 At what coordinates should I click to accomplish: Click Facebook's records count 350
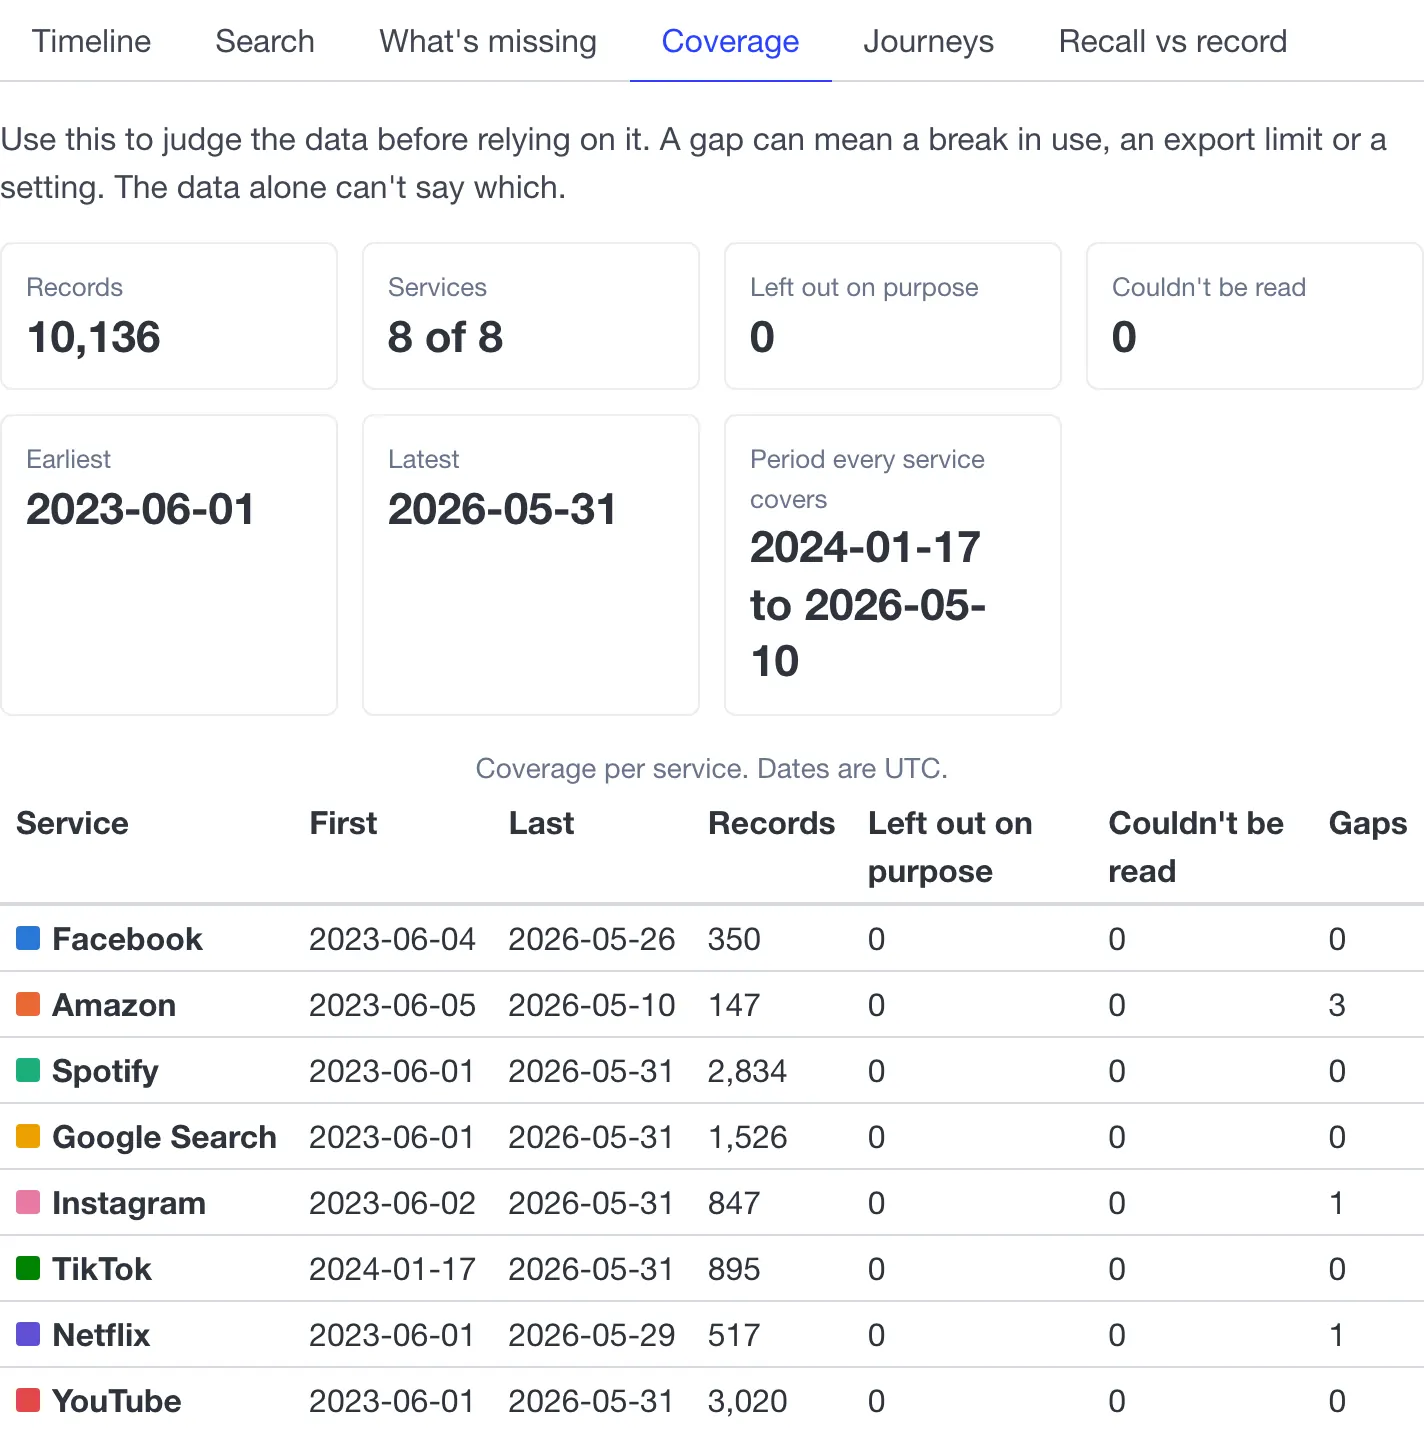734,939
